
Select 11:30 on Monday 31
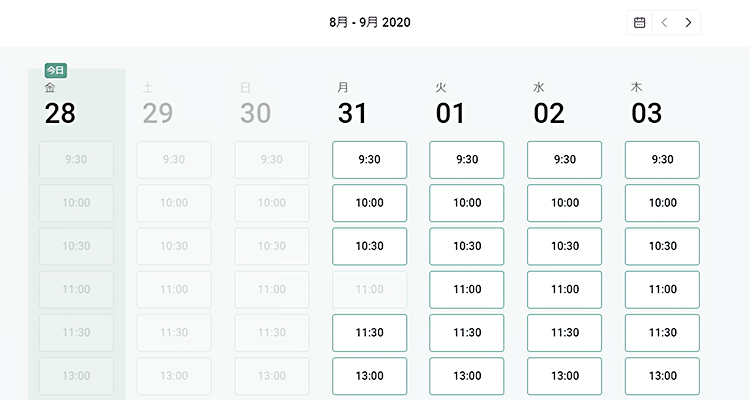369,333
